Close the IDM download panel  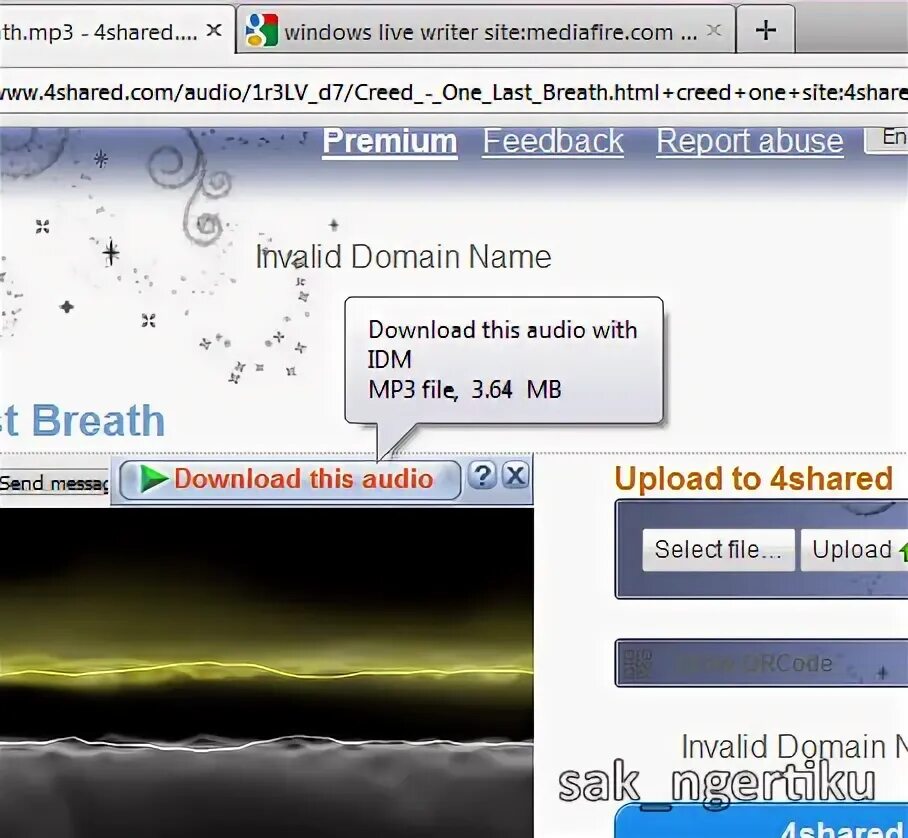click(515, 476)
